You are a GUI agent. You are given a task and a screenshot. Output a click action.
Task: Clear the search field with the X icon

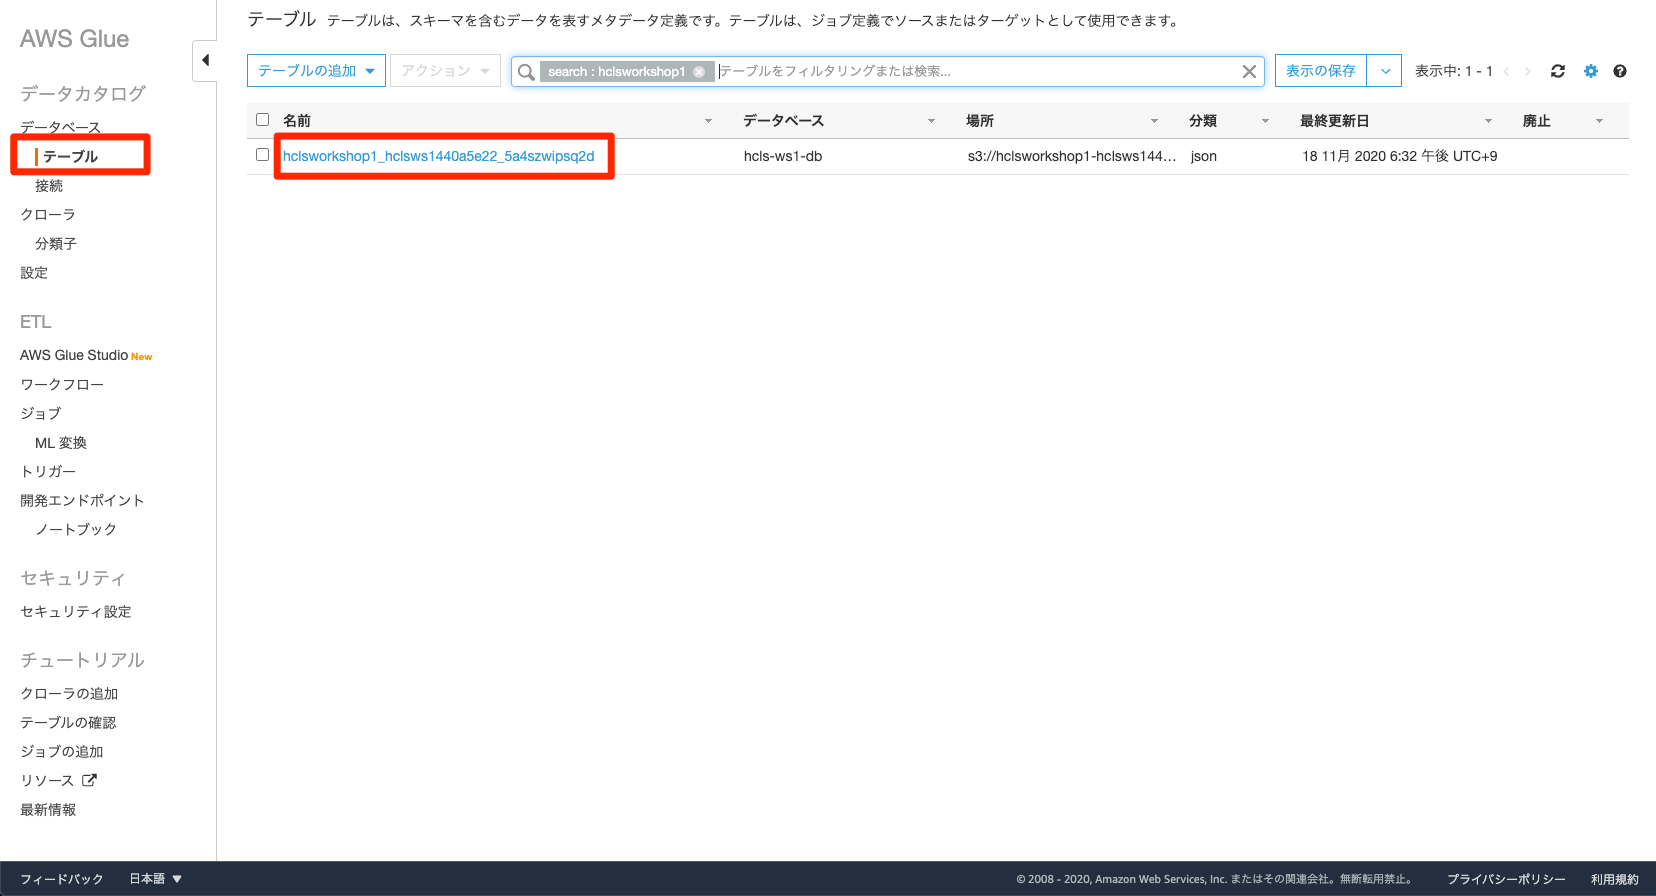tap(1249, 71)
